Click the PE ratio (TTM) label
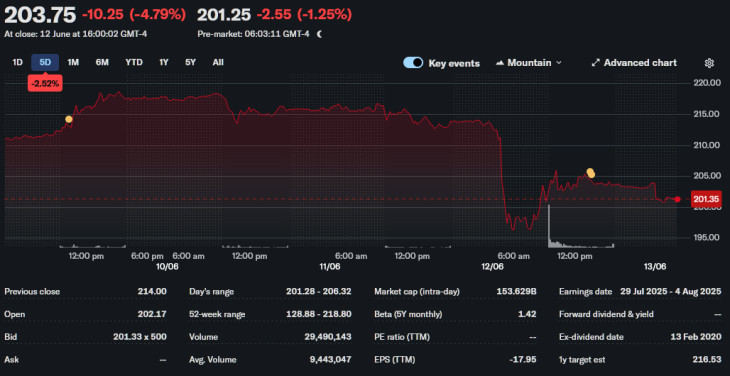This screenshot has height=376, width=730. [400, 337]
